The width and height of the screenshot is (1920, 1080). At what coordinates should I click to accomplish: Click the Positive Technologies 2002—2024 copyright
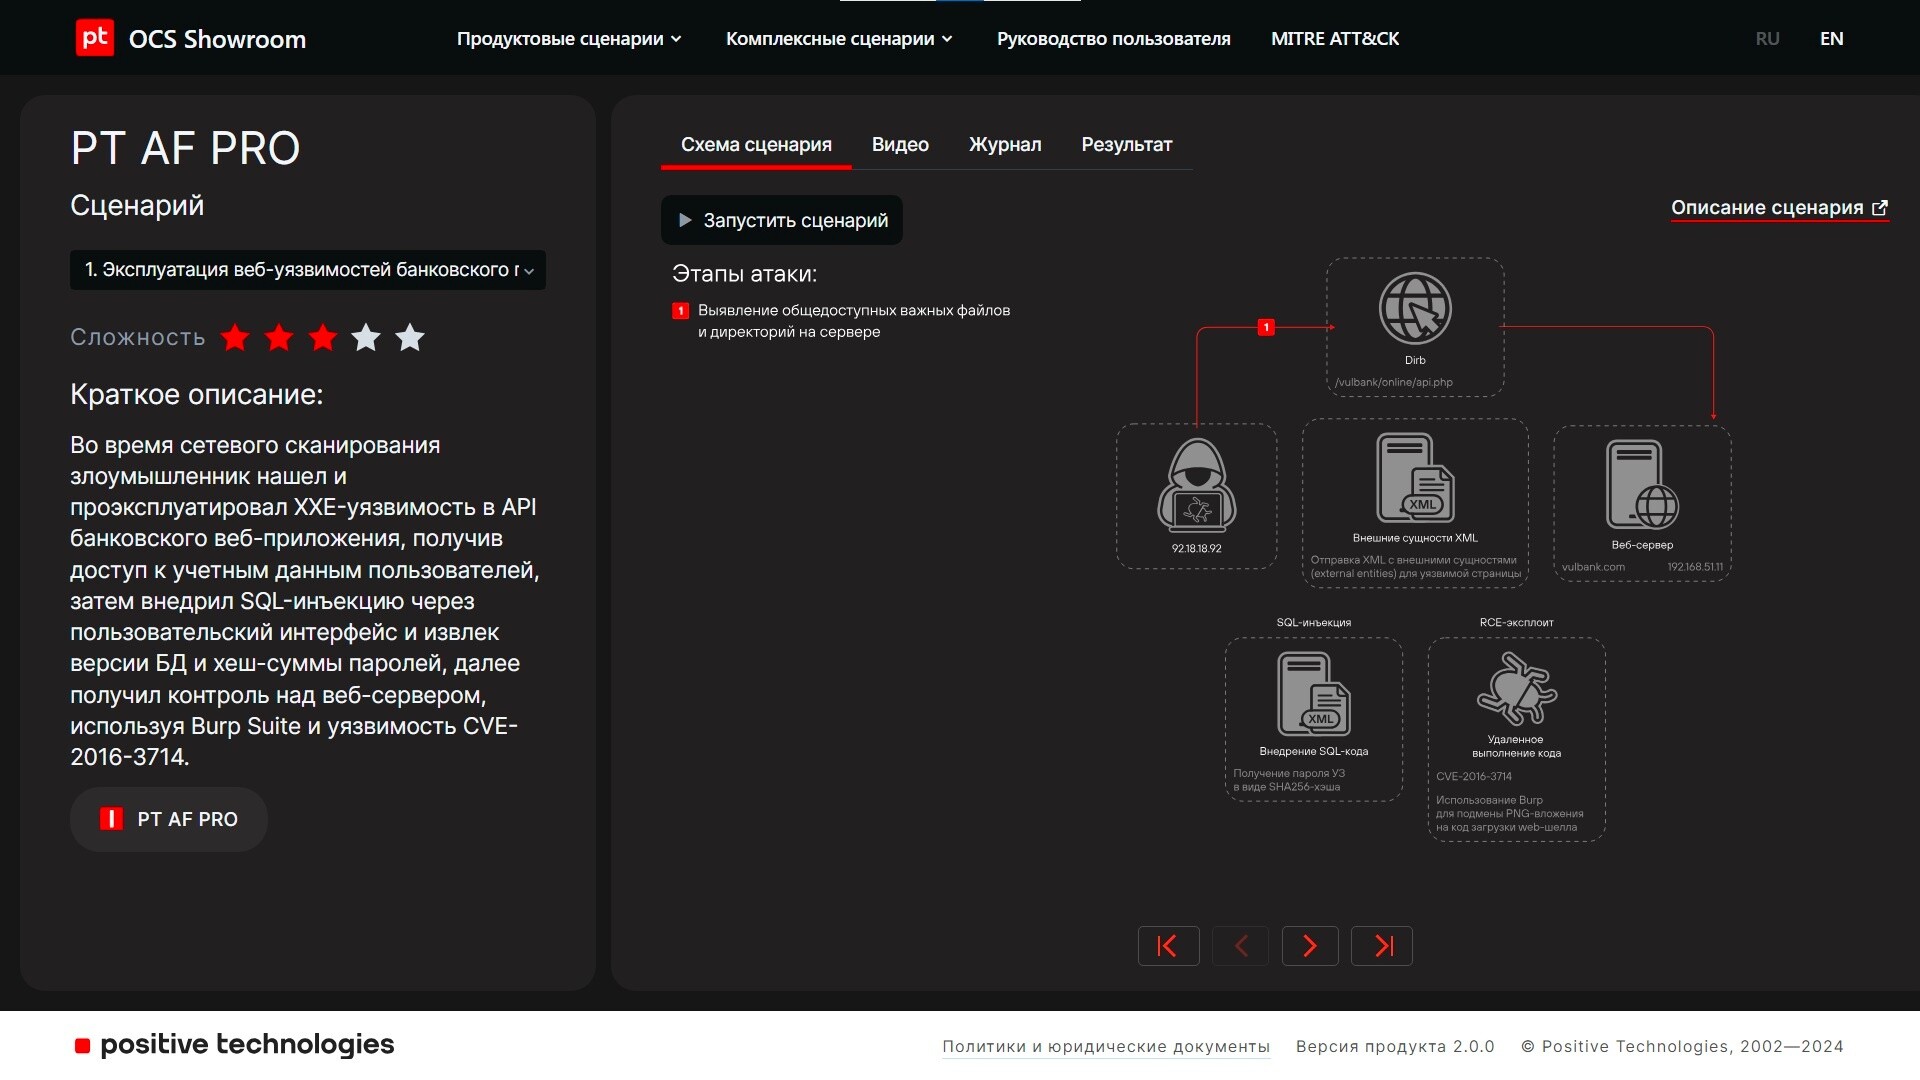click(x=1682, y=1047)
